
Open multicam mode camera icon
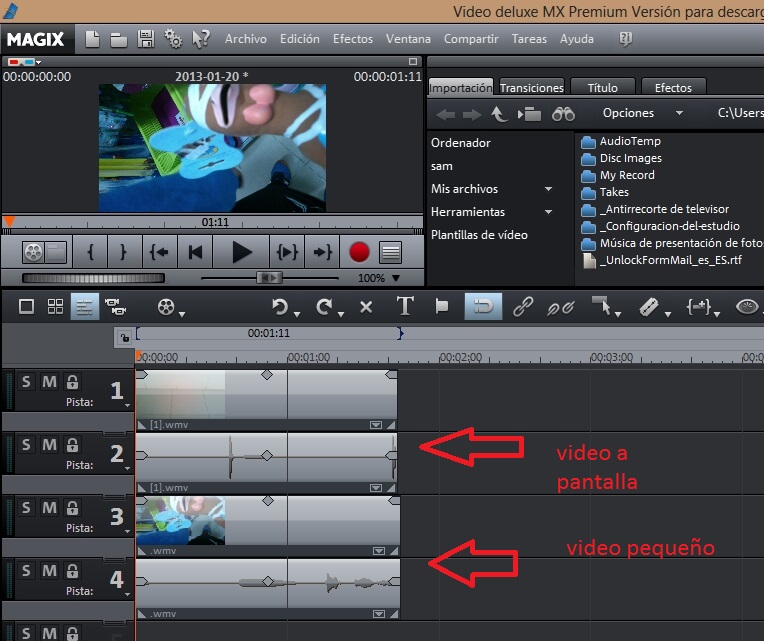[x=115, y=307]
